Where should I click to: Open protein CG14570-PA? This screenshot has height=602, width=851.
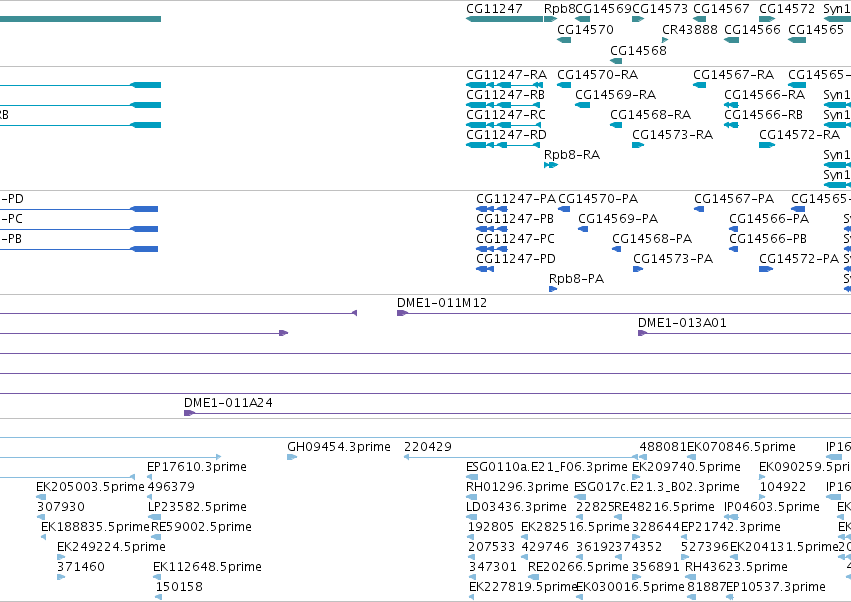click(x=598, y=199)
